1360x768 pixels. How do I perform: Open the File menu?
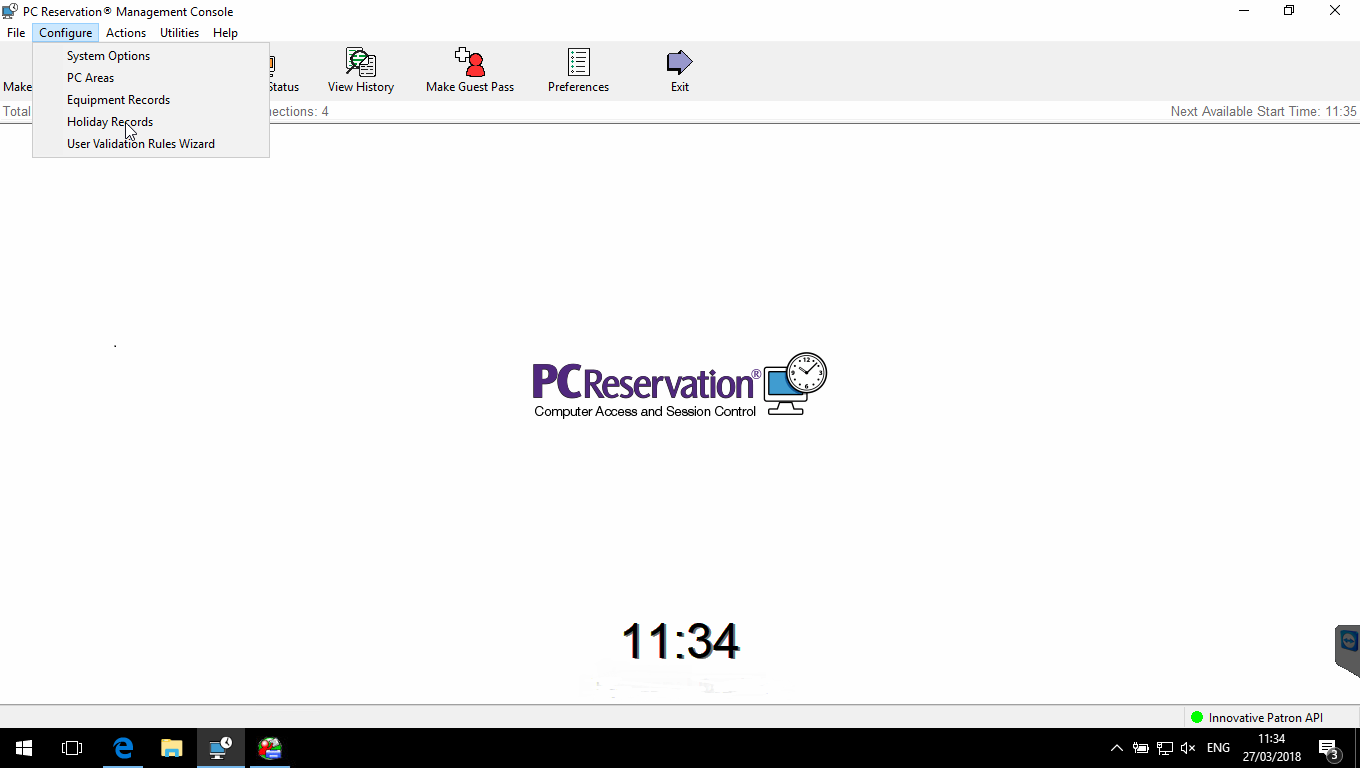pos(16,33)
